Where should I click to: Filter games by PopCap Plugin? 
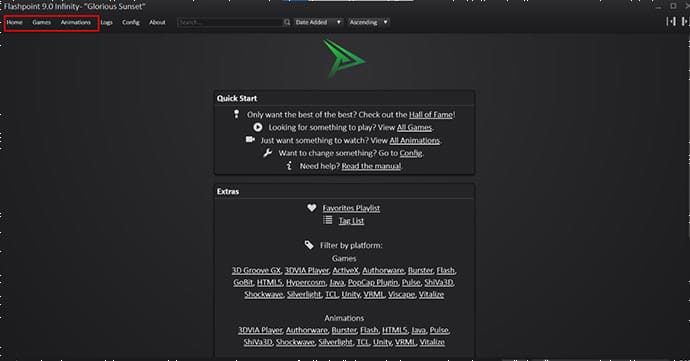(x=373, y=282)
